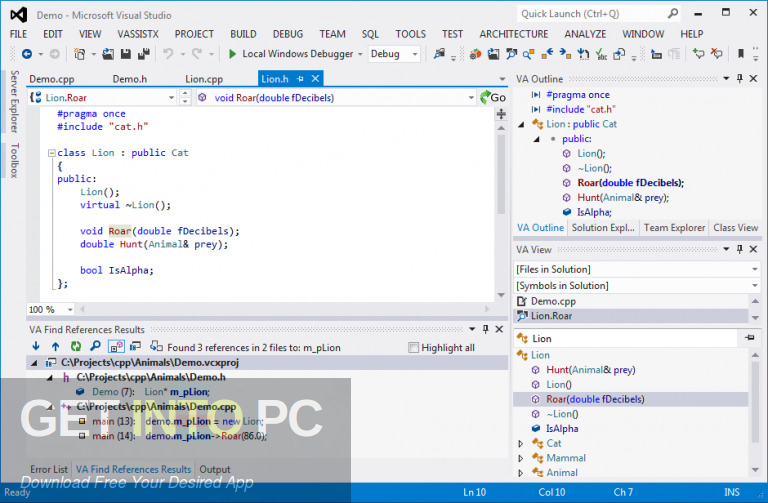Refresh find references results

pos(75,346)
